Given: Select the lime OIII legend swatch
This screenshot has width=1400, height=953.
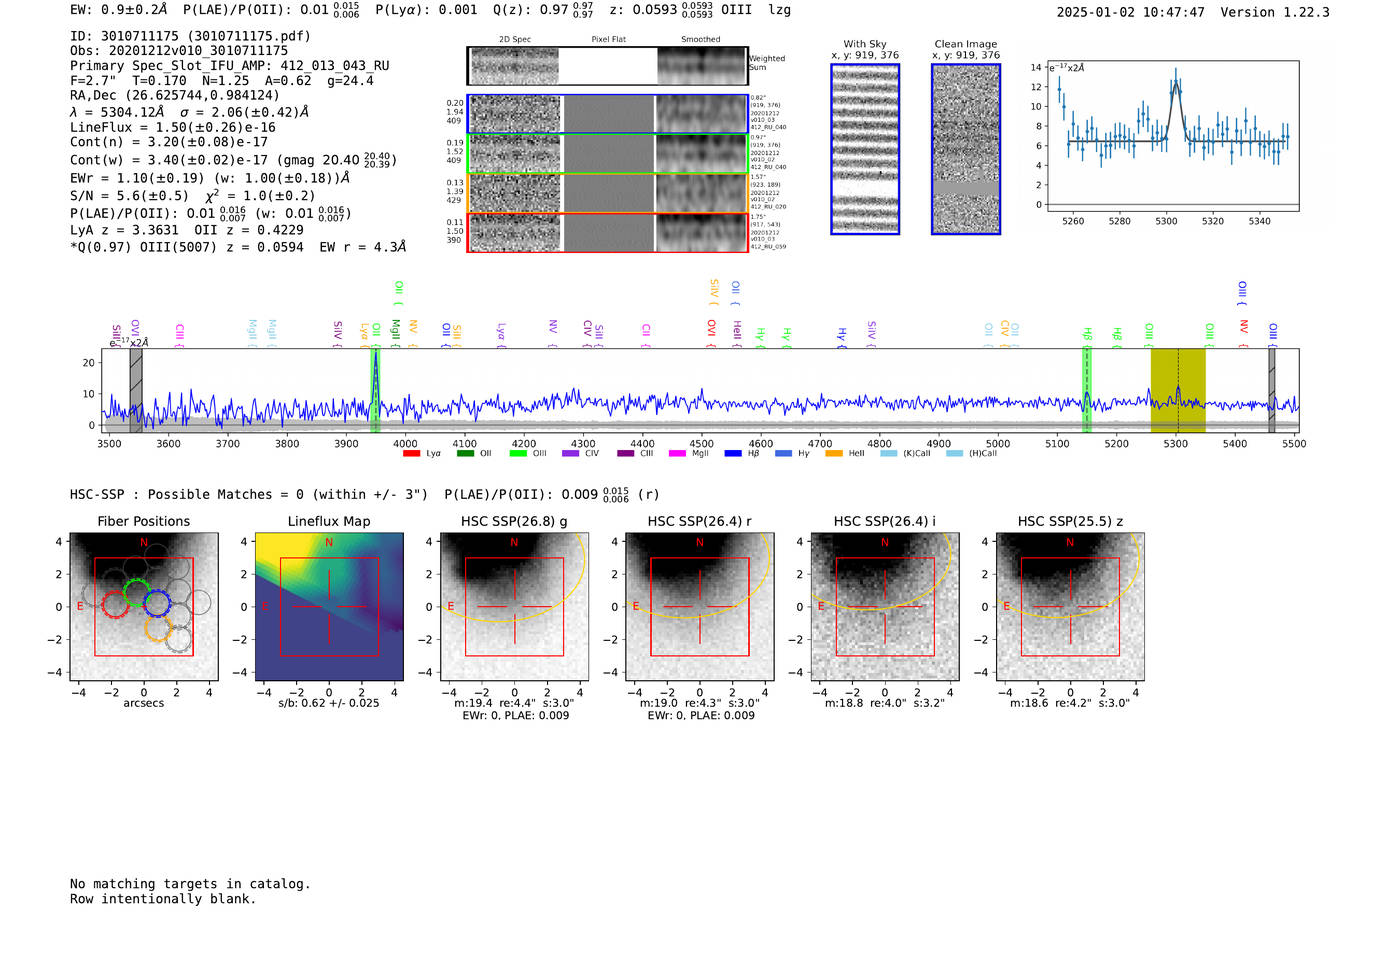Looking at the screenshot, I should click(518, 454).
